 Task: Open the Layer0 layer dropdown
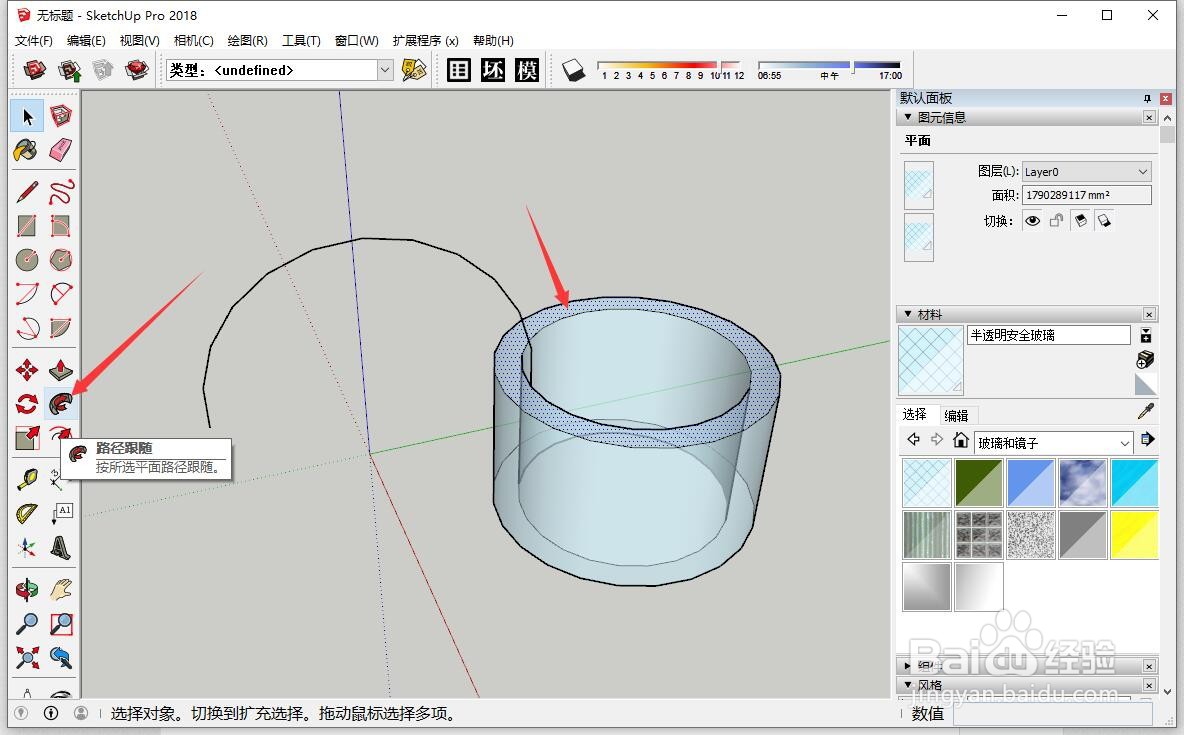click(x=1143, y=171)
